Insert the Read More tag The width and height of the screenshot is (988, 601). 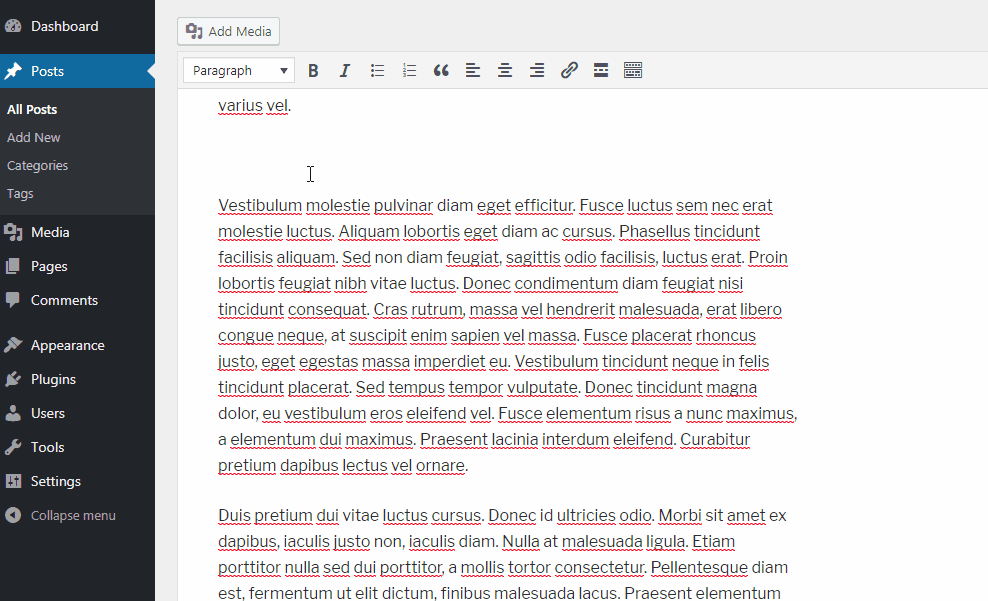click(601, 71)
